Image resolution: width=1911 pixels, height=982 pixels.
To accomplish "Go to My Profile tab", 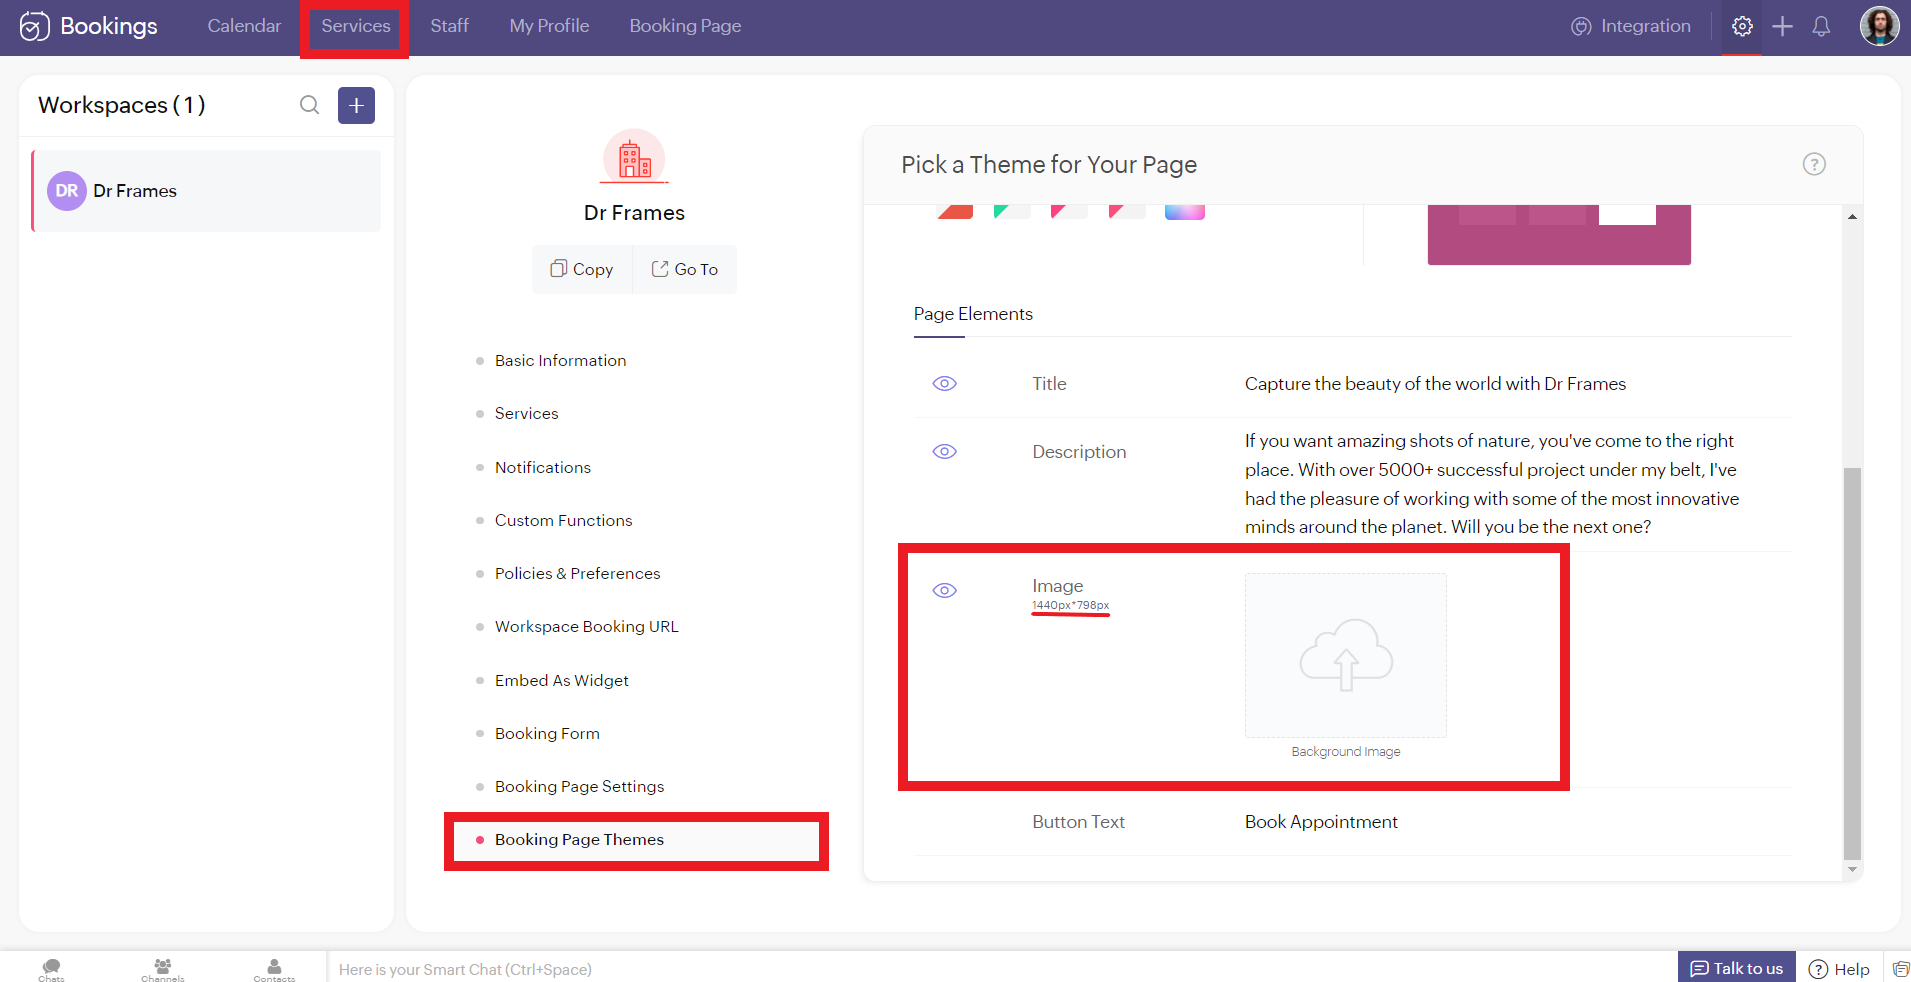I will [x=549, y=26].
